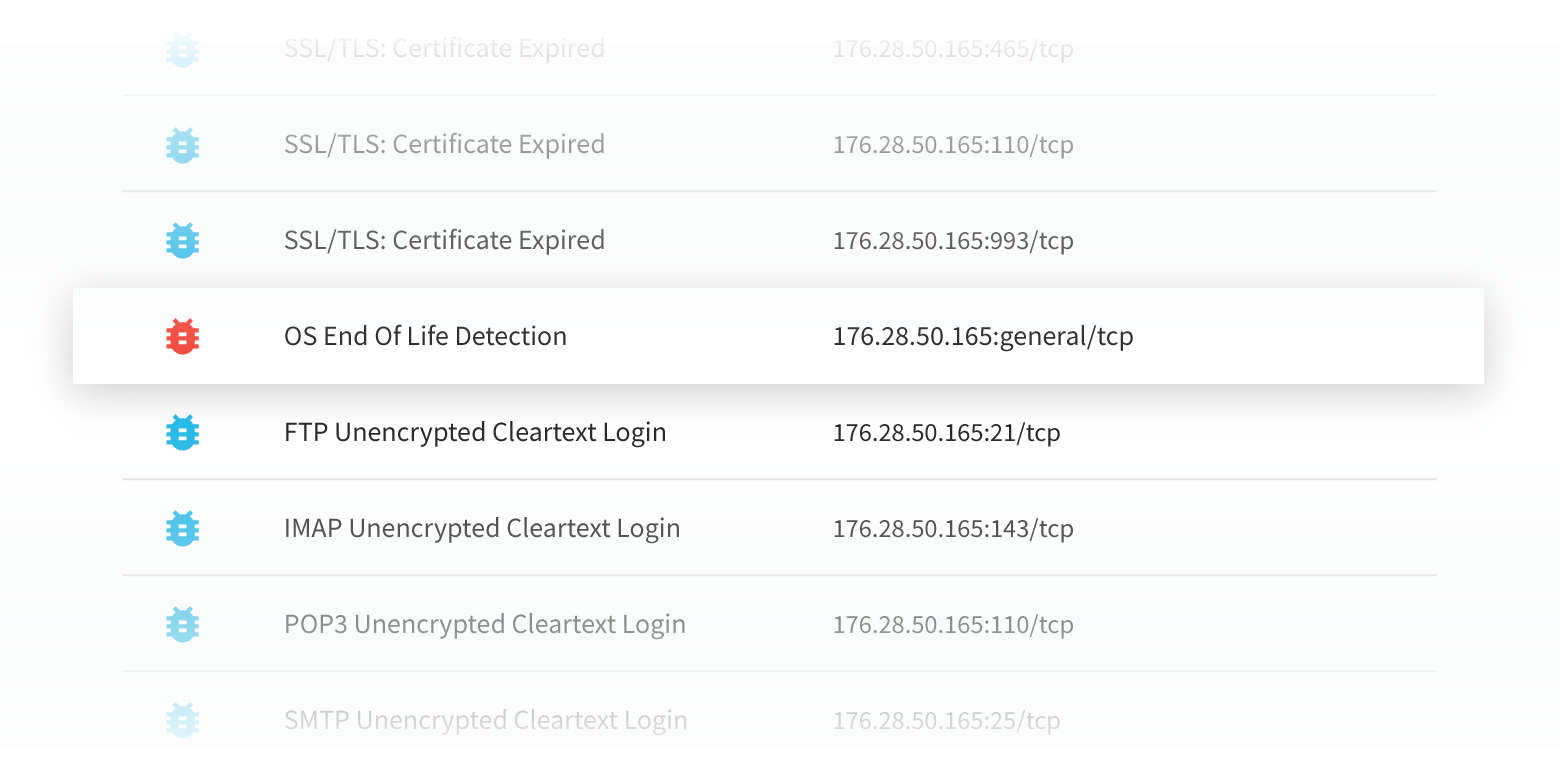Click the host address 176.28.50.165:25/tcp
Image resolution: width=1560 pixels, height=768 pixels.
946,720
